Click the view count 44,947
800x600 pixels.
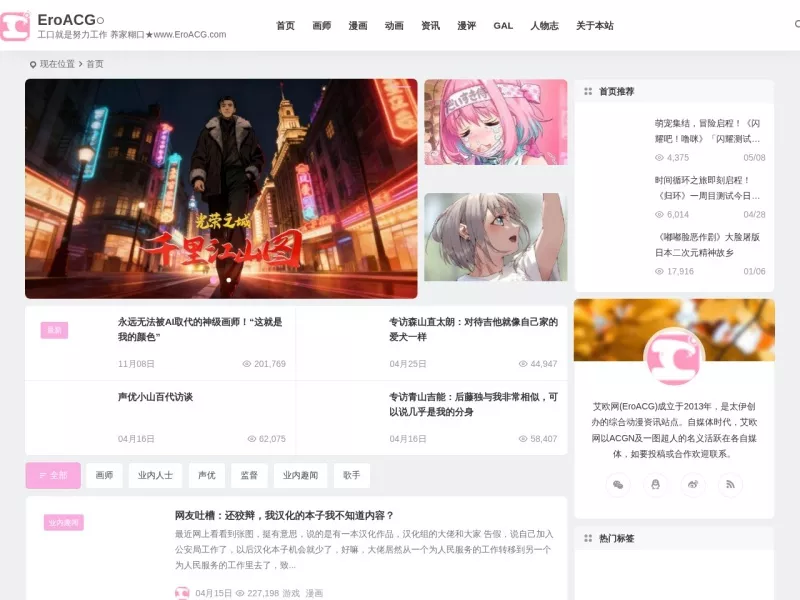[x=544, y=364]
